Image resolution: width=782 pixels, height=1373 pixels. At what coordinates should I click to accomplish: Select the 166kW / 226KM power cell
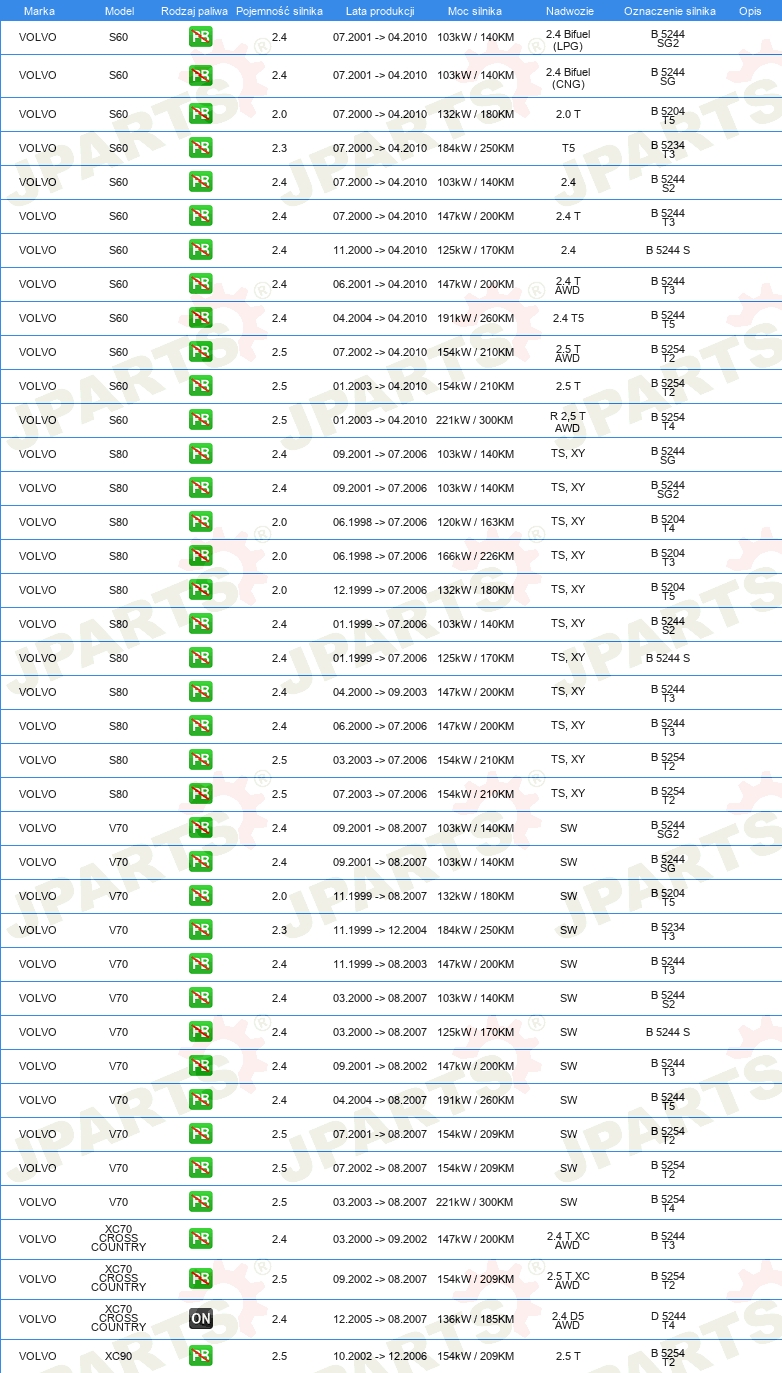[475, 556]
